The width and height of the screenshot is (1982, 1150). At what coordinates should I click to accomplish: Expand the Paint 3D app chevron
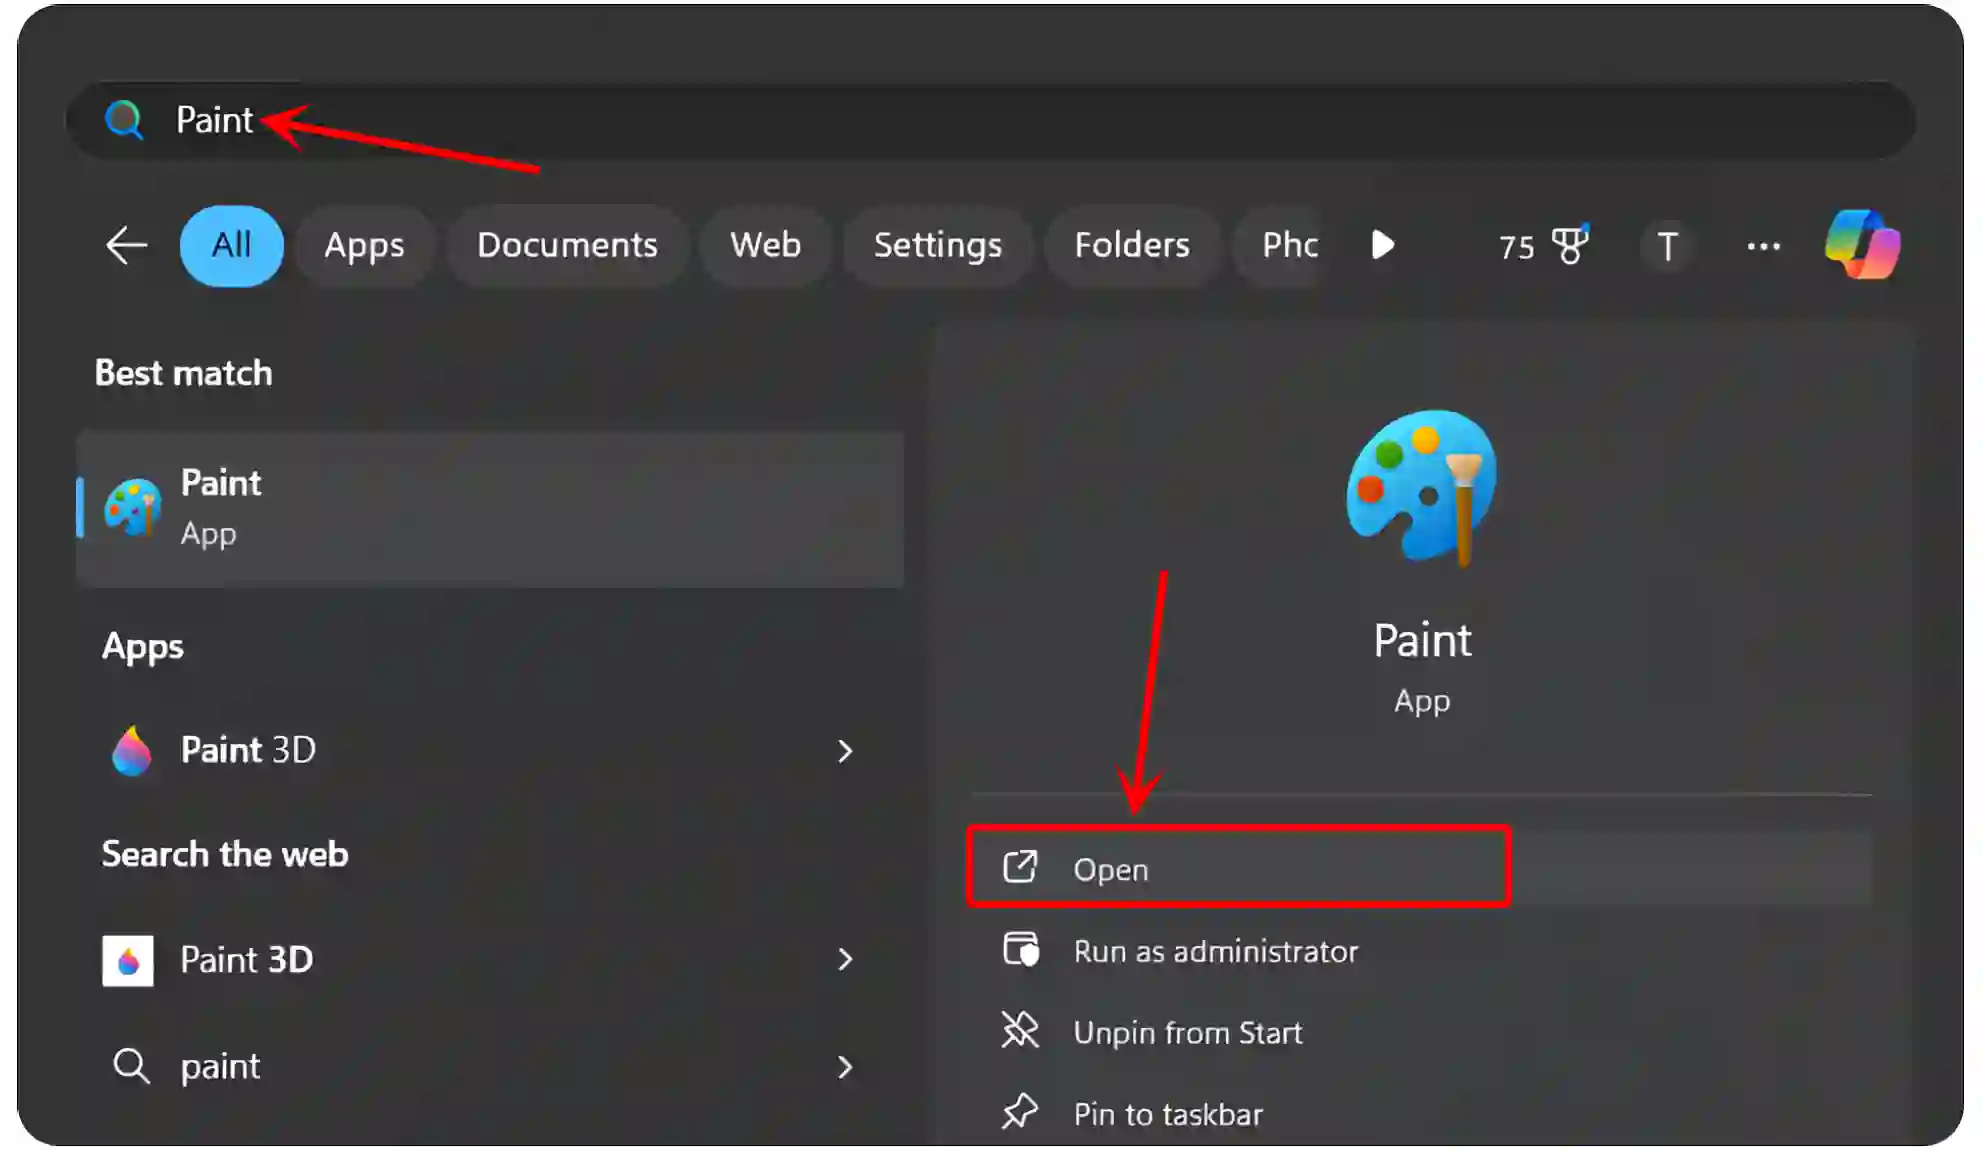pos(845,751)
